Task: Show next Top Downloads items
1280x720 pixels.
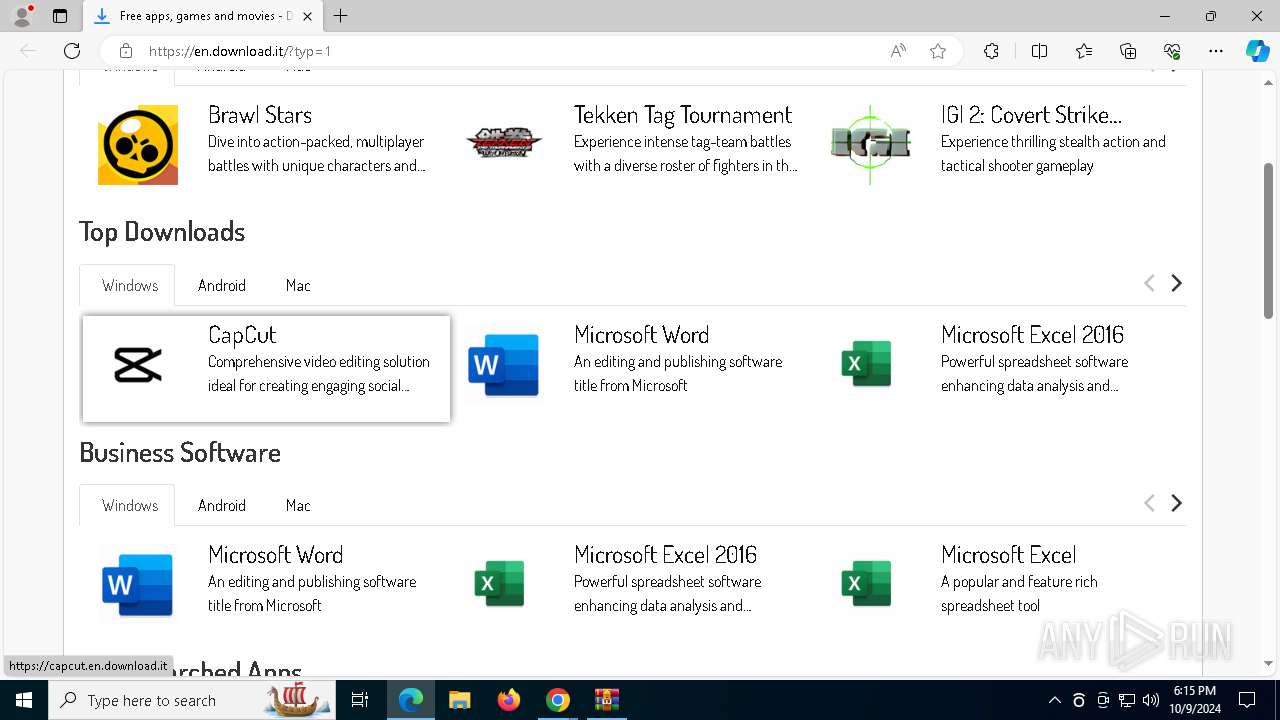Action: coord(1177,284)
